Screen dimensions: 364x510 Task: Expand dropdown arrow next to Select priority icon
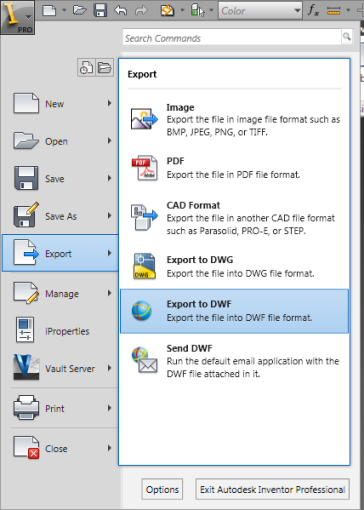click(x=211, y=10)
